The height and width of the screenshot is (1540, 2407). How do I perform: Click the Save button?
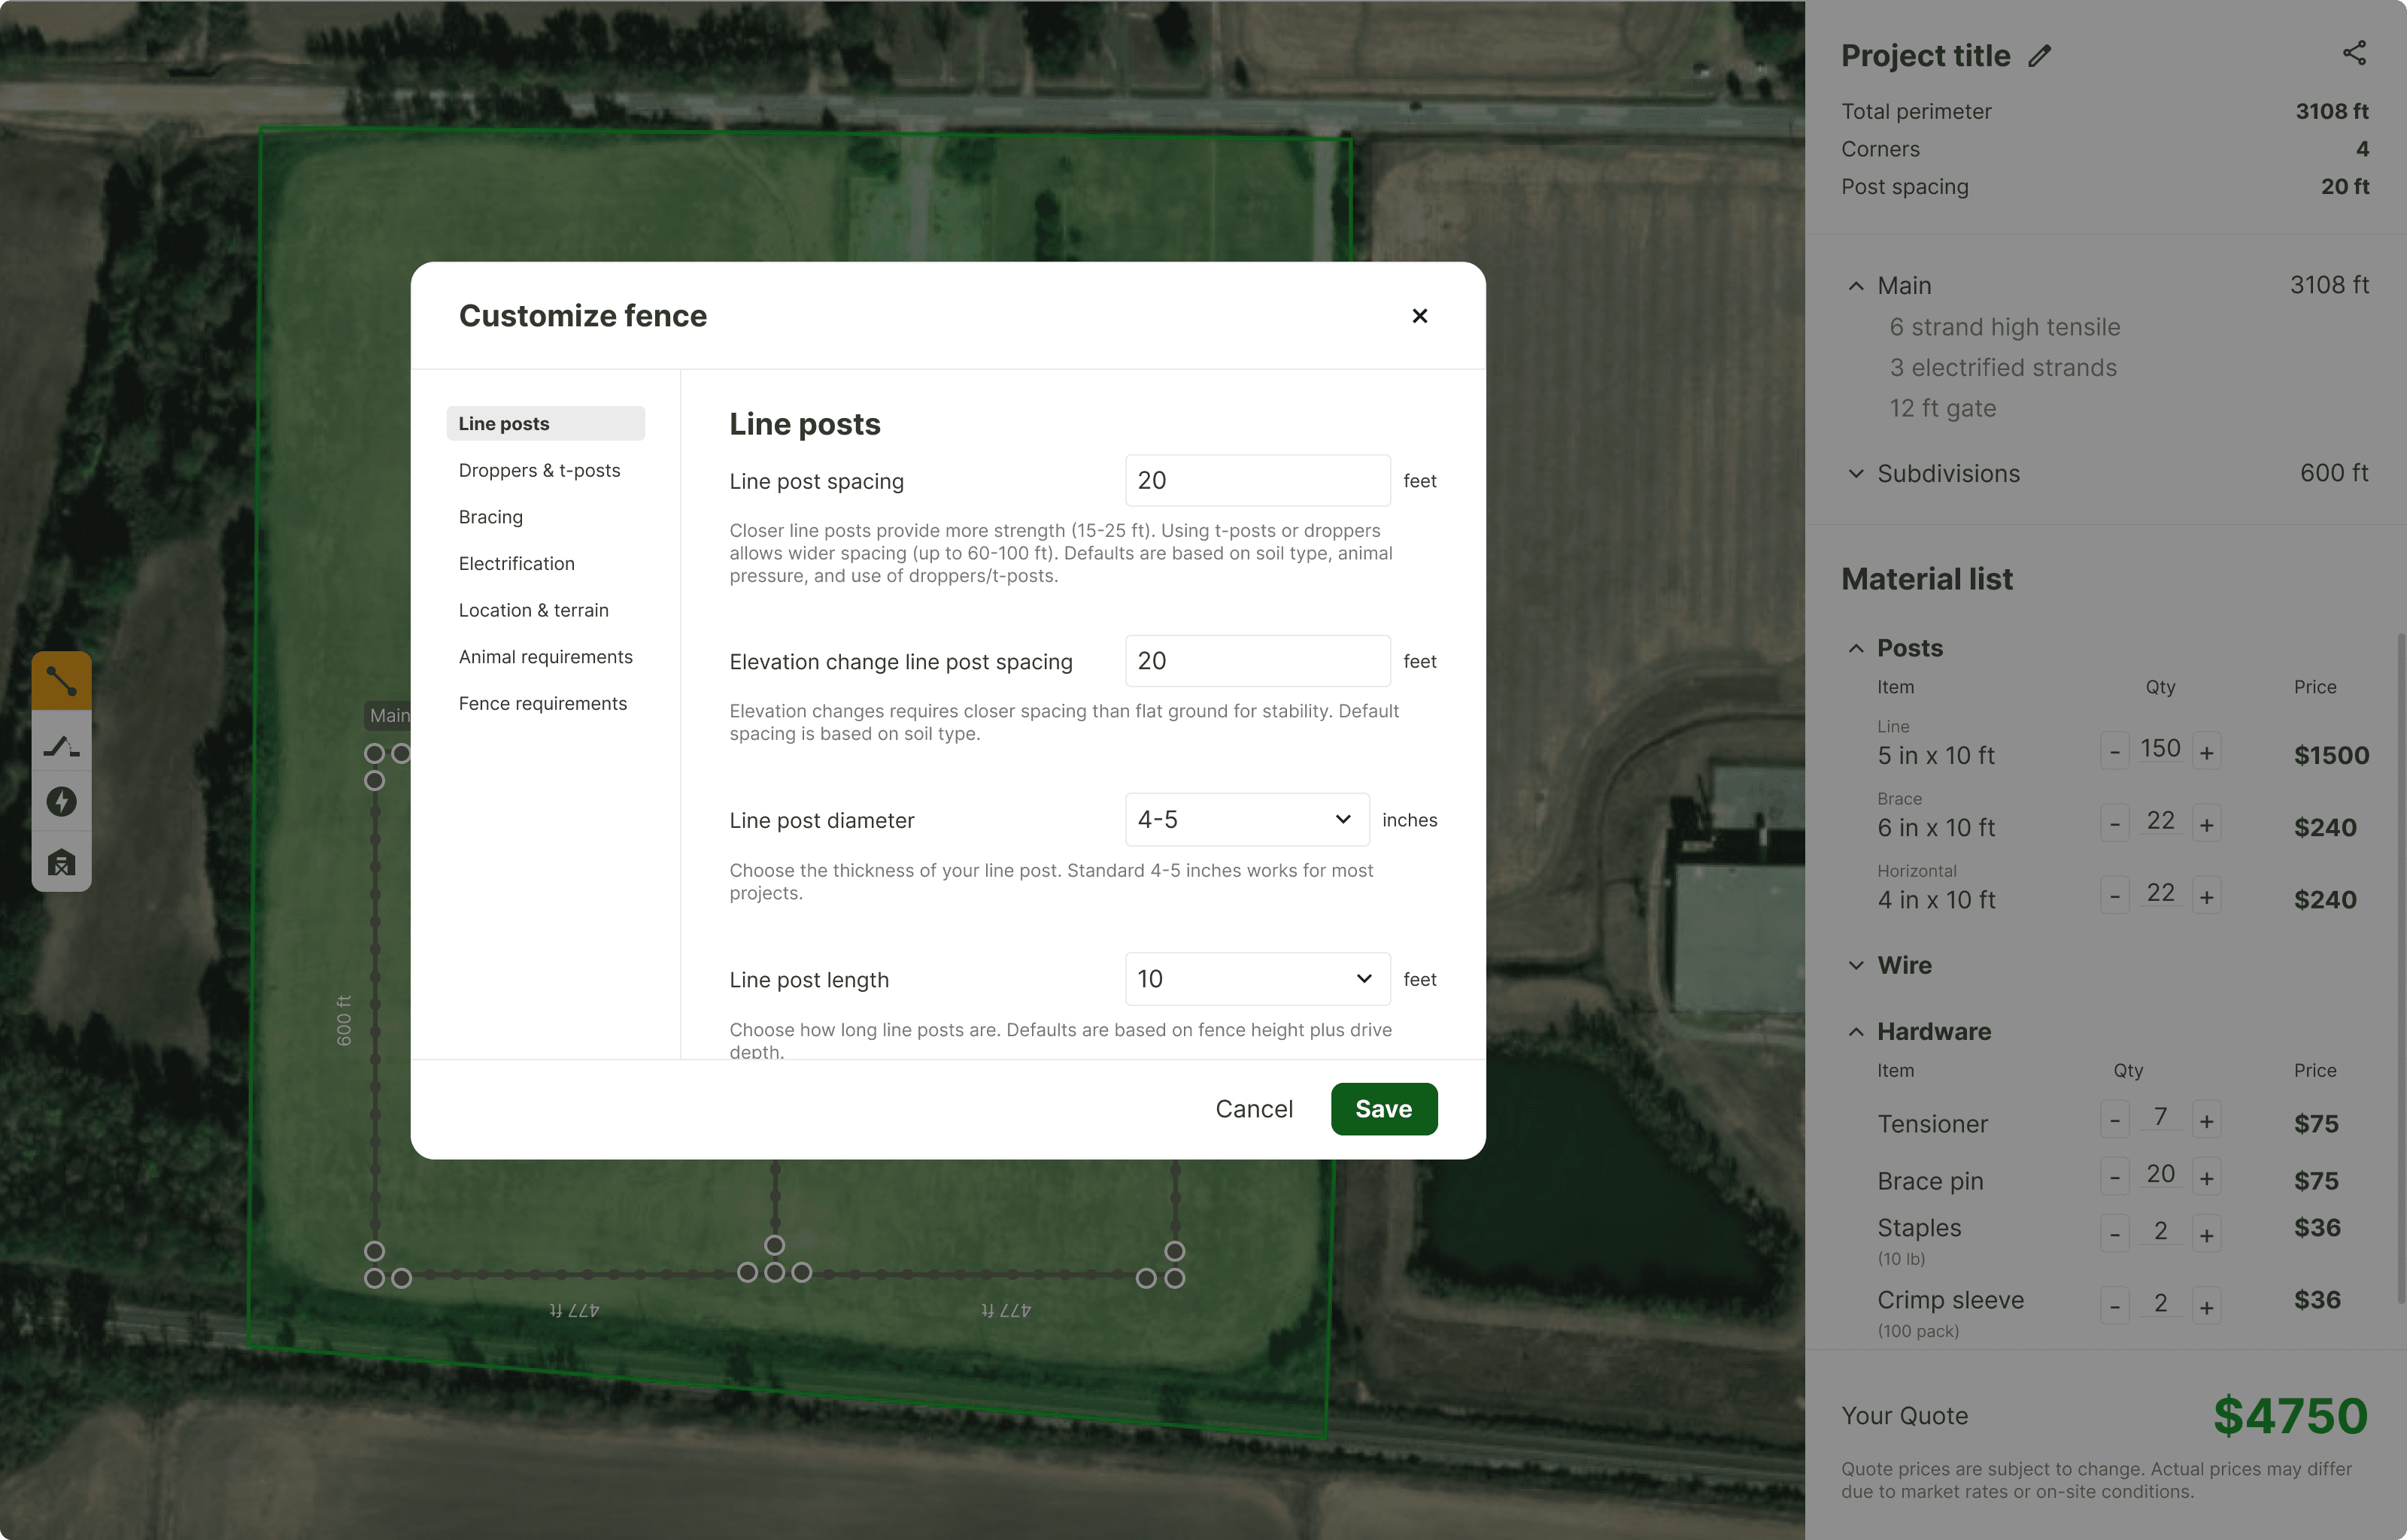(x=1383, y=1109)
